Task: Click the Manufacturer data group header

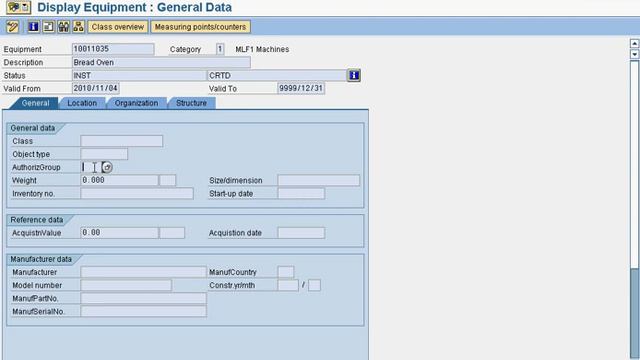Action: tap(41, 259)
